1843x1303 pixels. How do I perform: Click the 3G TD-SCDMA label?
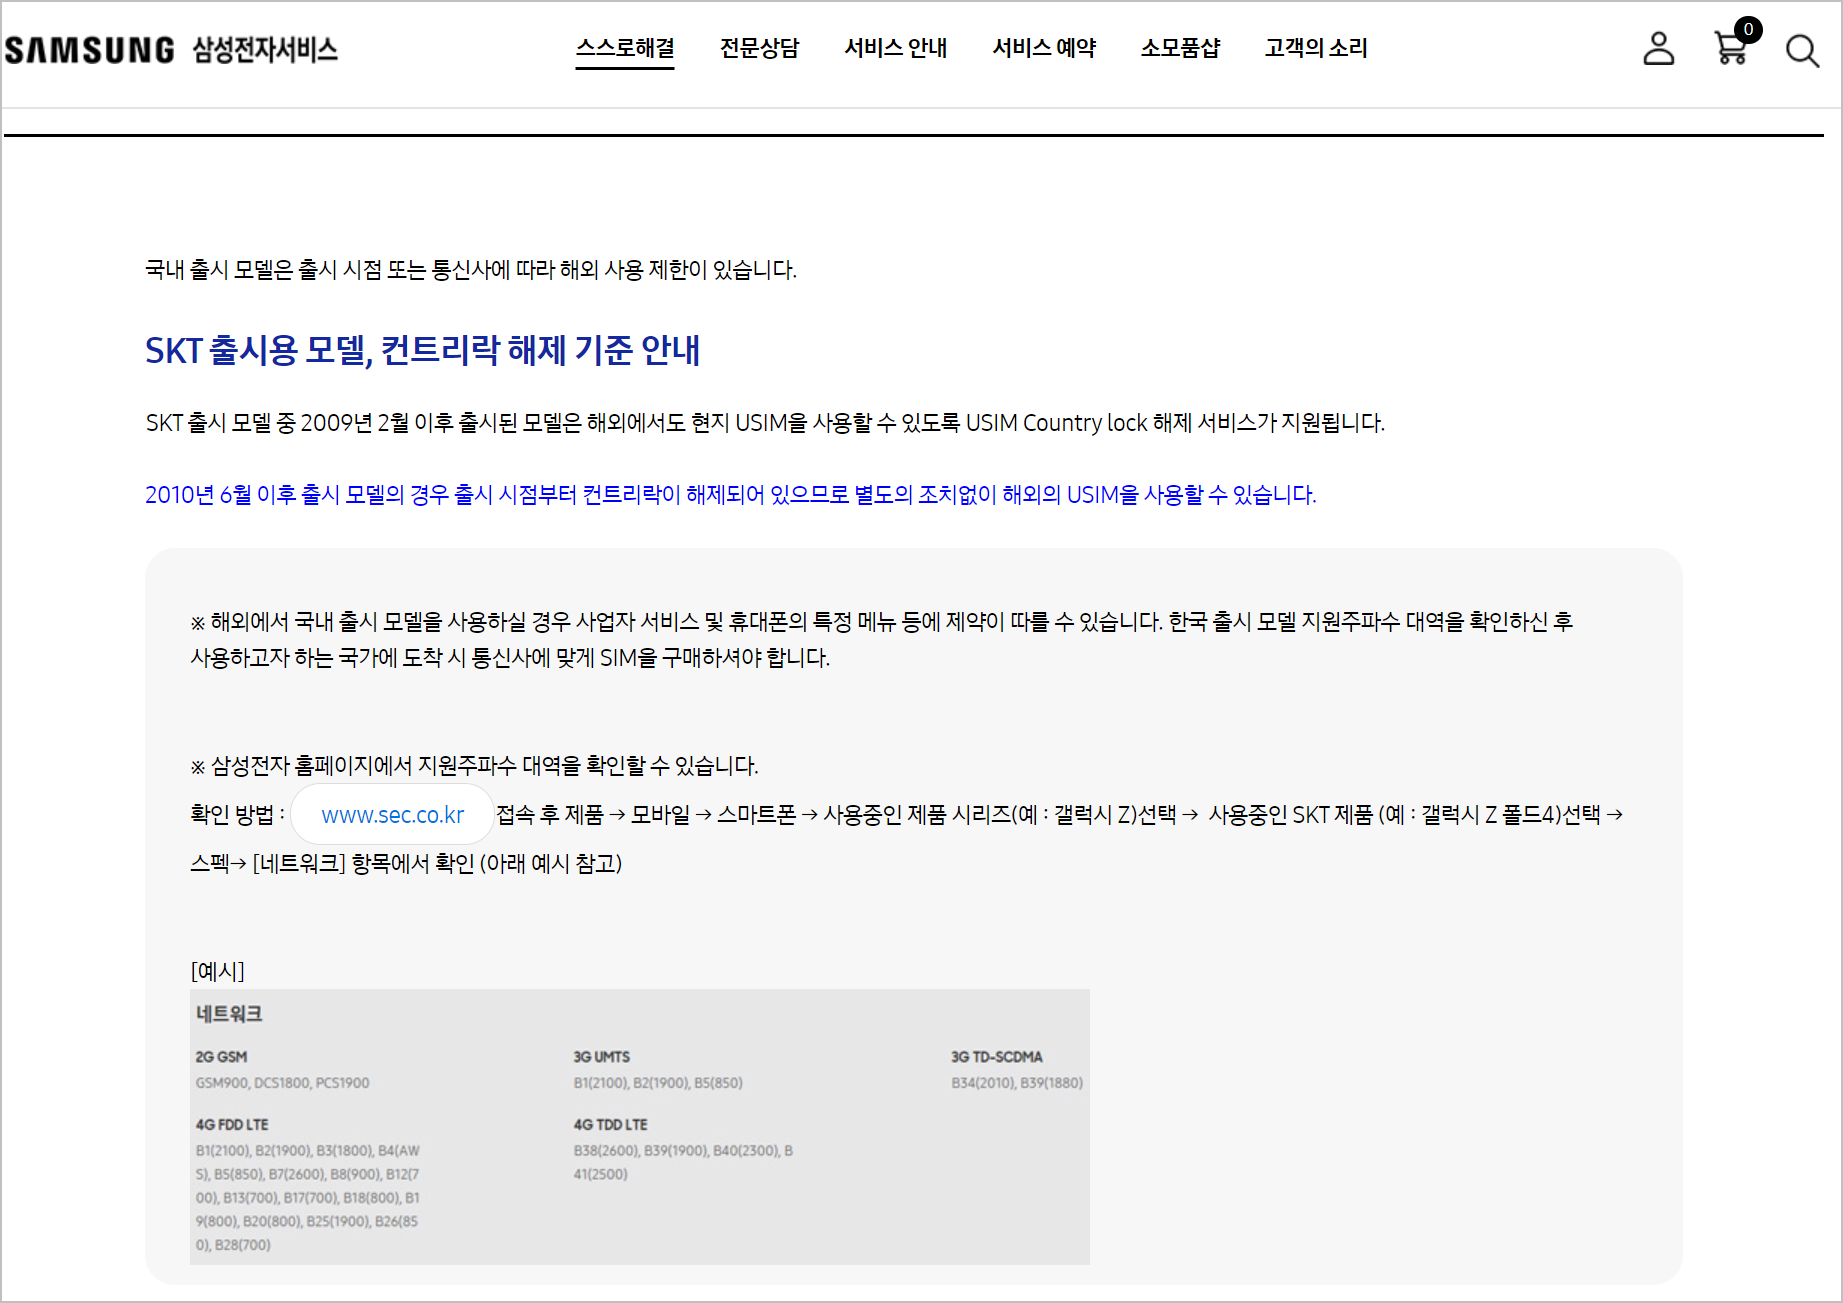(x=996, y=1056)
